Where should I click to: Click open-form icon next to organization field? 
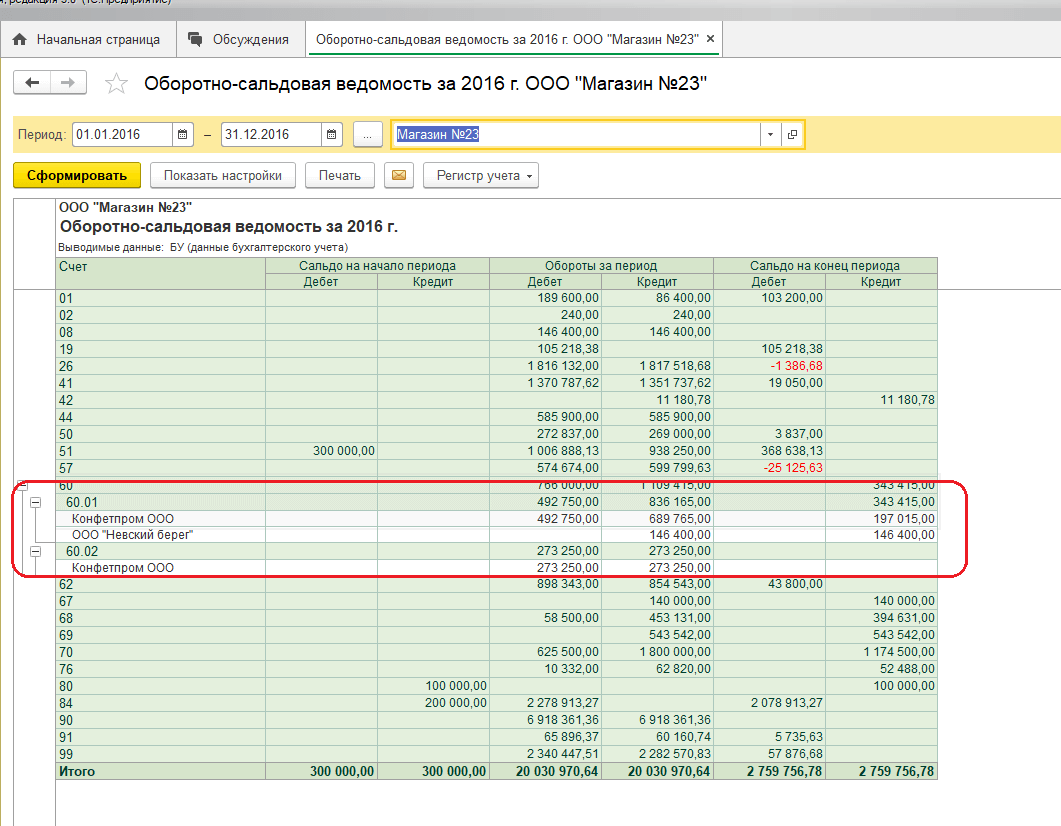tap(792, 135)
